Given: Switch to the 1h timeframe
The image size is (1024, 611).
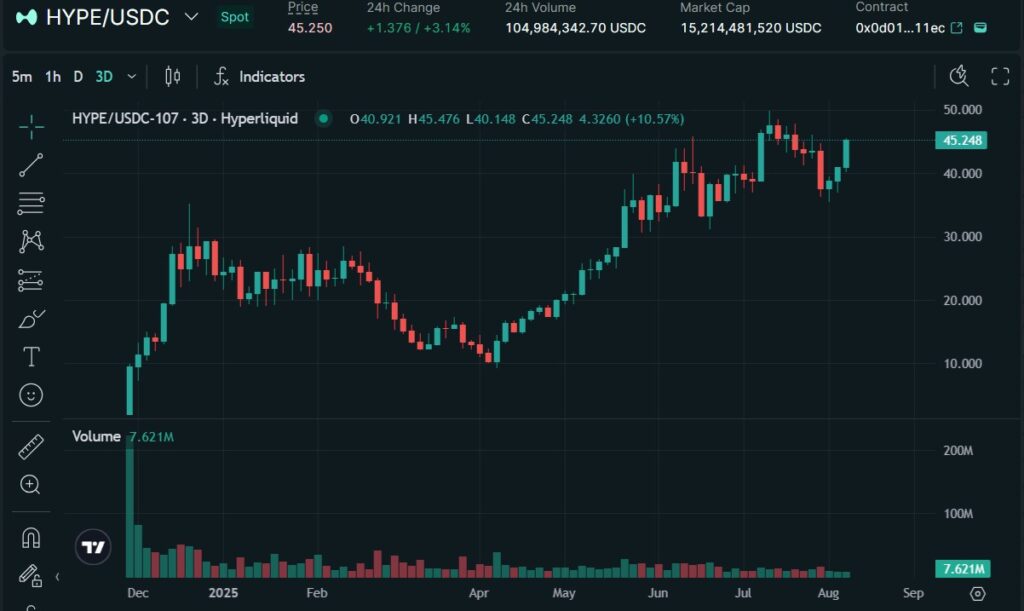Looking at the screenshot, I should click(x=53, y=76).
